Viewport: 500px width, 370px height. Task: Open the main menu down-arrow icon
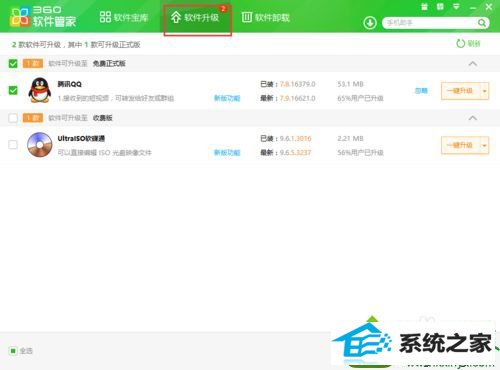pyautogui.click(x=456, y=7)
